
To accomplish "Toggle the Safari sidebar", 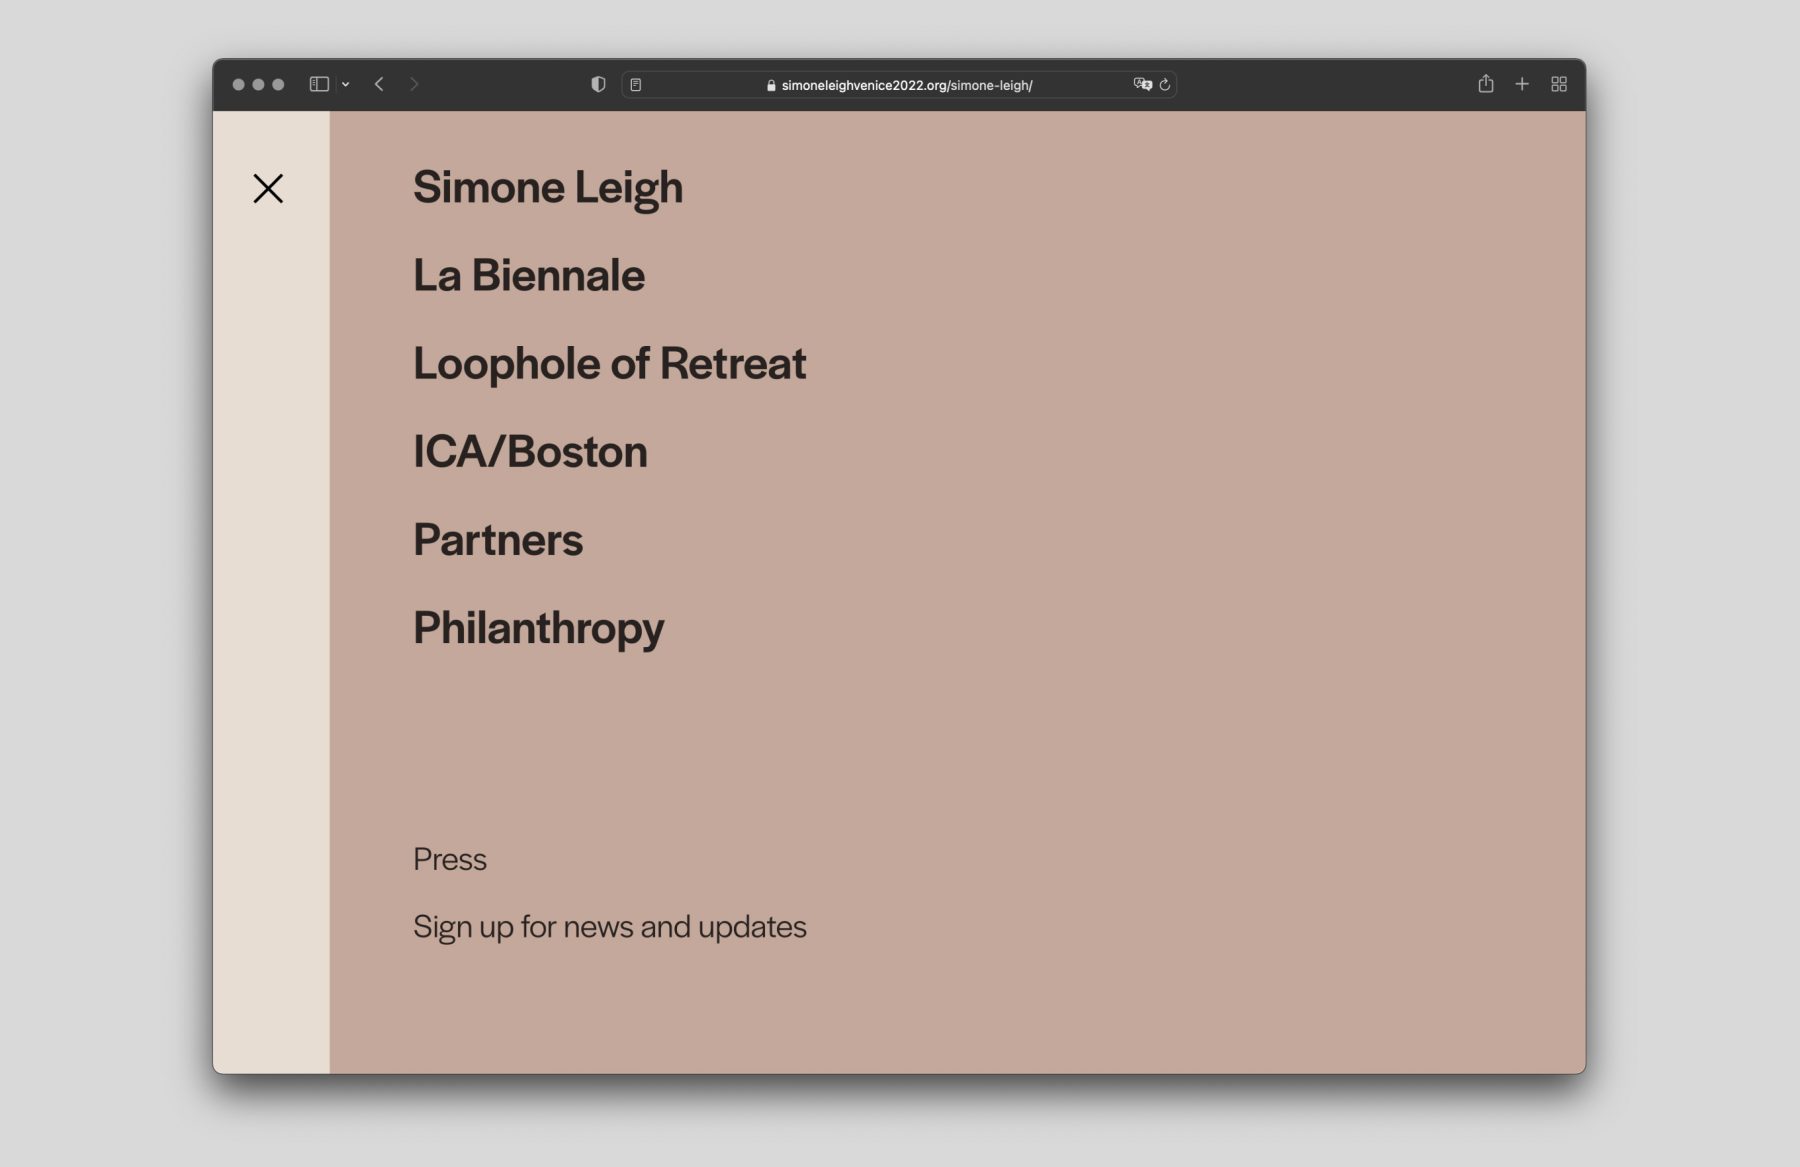I will 319,85.
